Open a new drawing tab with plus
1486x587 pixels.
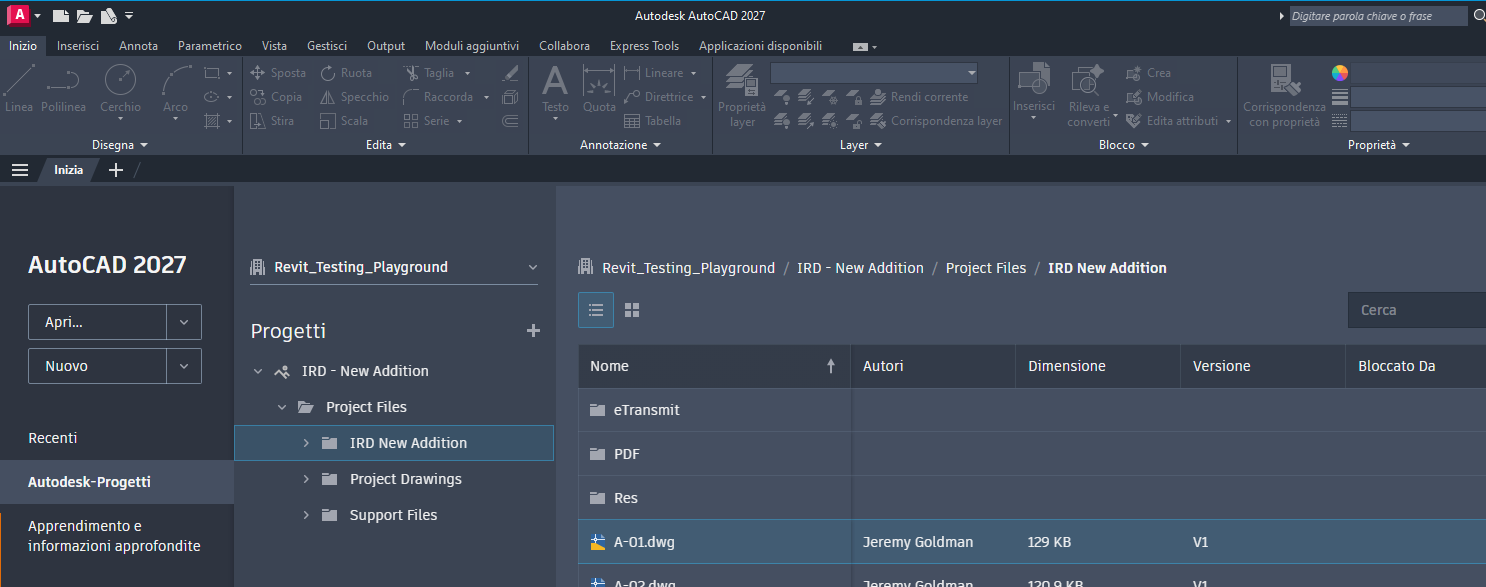tap(115, 170)
